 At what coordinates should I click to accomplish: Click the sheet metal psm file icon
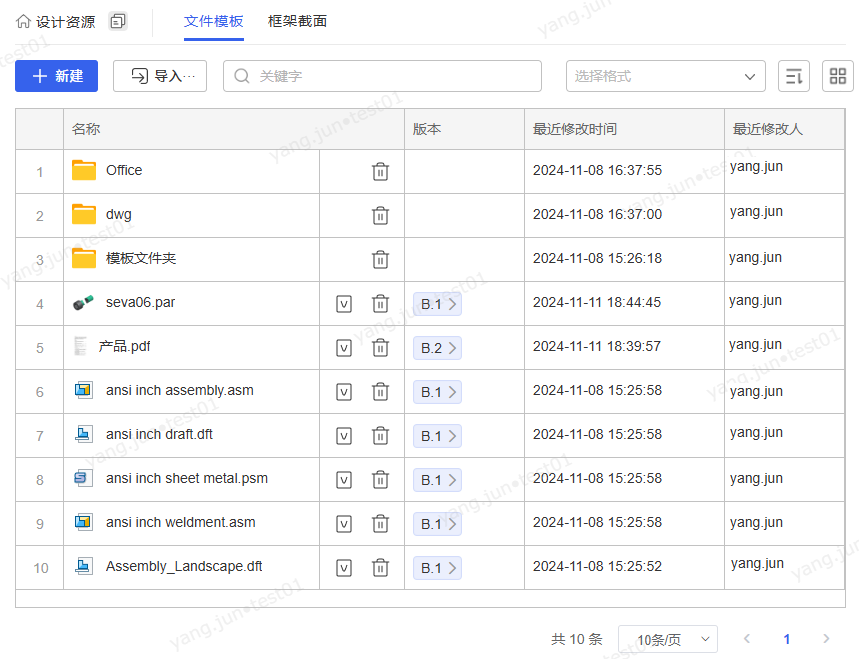(x=83, y=478)
